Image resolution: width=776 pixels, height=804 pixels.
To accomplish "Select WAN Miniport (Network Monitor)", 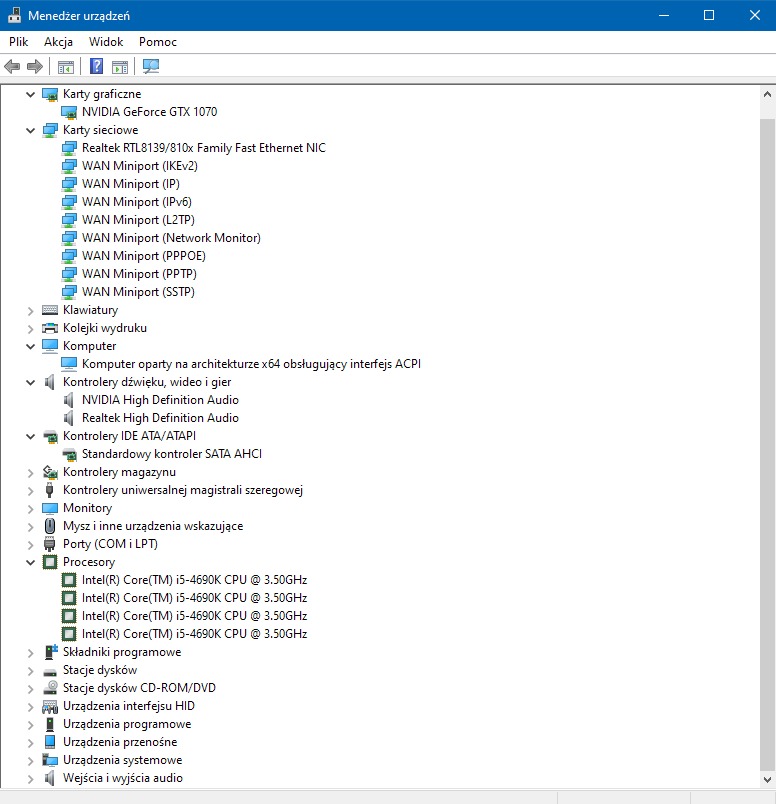I will [x=171, y=238].
